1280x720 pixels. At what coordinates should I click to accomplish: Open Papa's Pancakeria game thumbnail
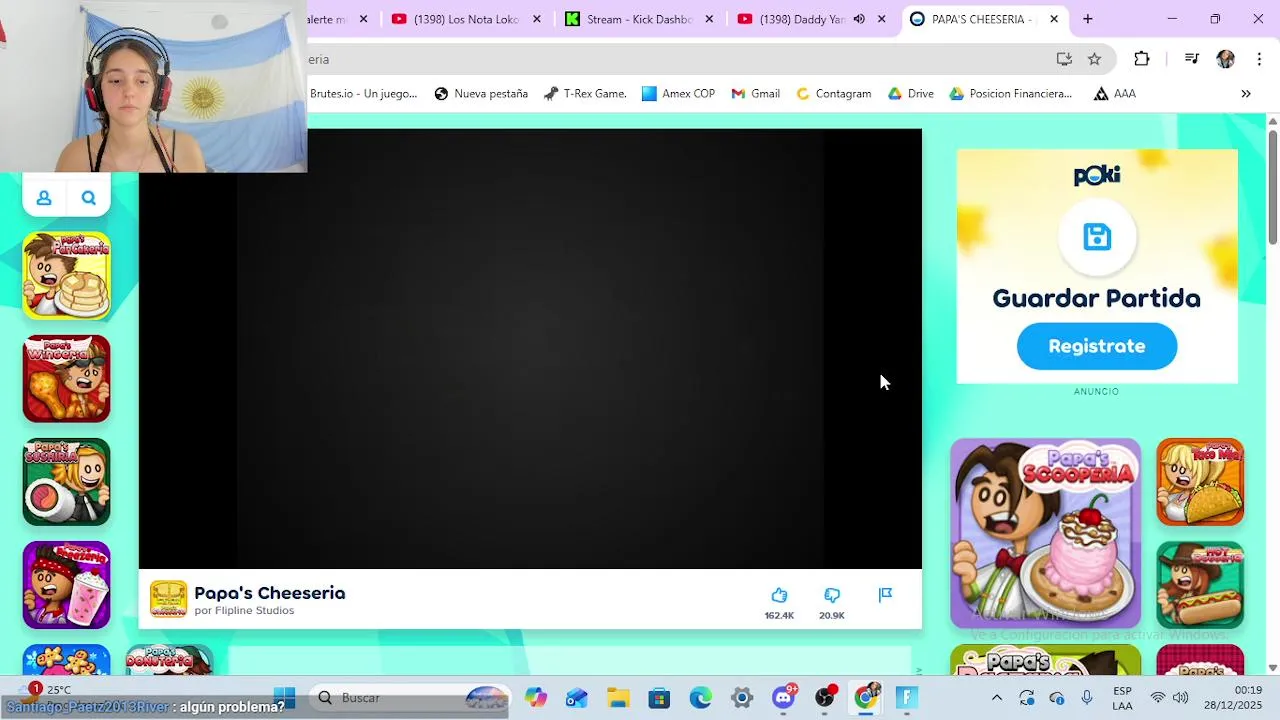click(67, 276)
